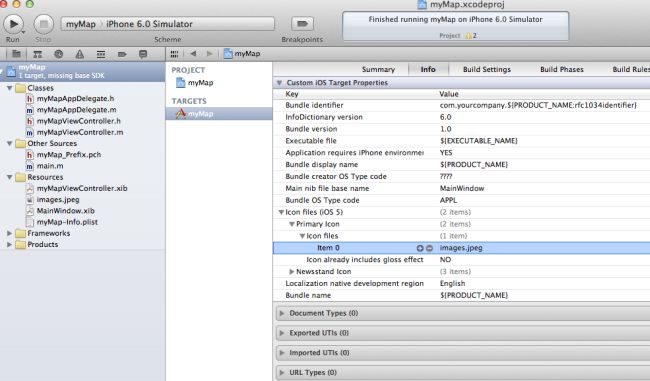Click the plus button on Item 0
The width and height of the screenshot is (650, 381).
[x=420, y=248]
